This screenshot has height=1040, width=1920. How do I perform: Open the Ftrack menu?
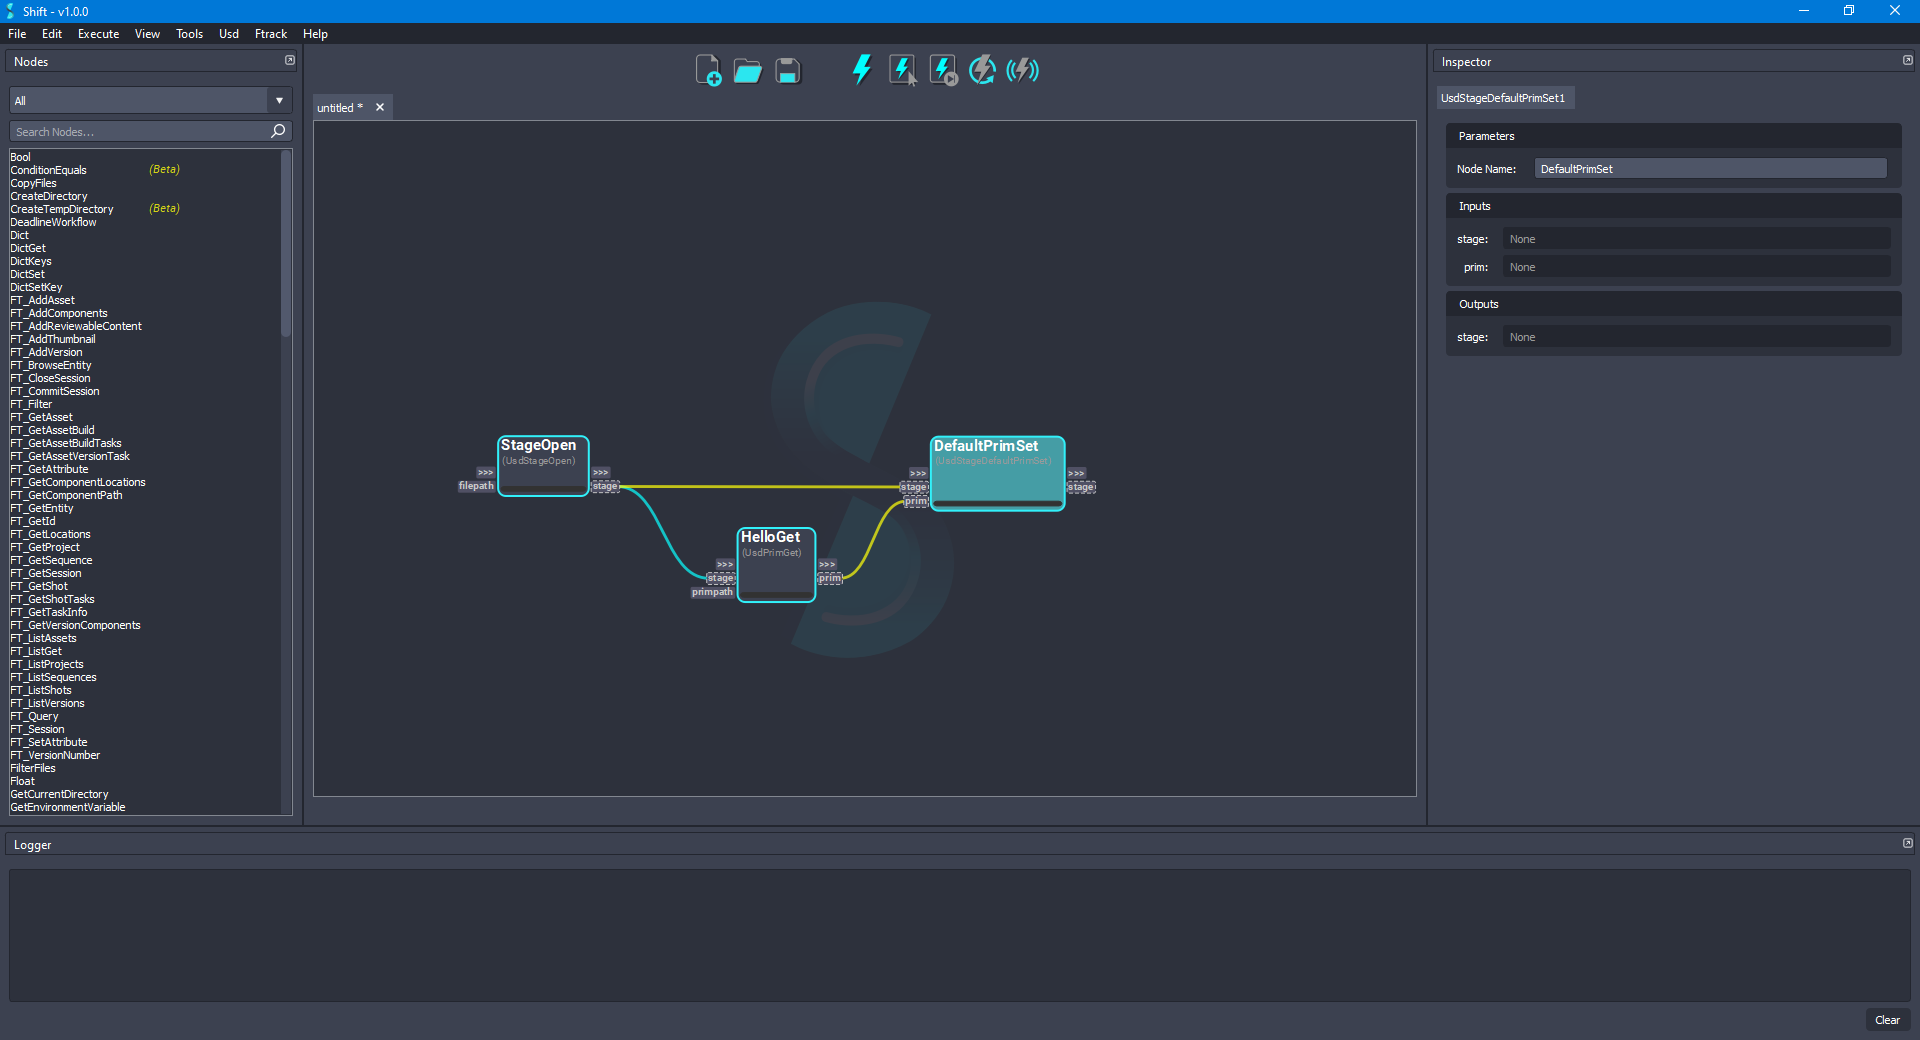pos(270,33)
